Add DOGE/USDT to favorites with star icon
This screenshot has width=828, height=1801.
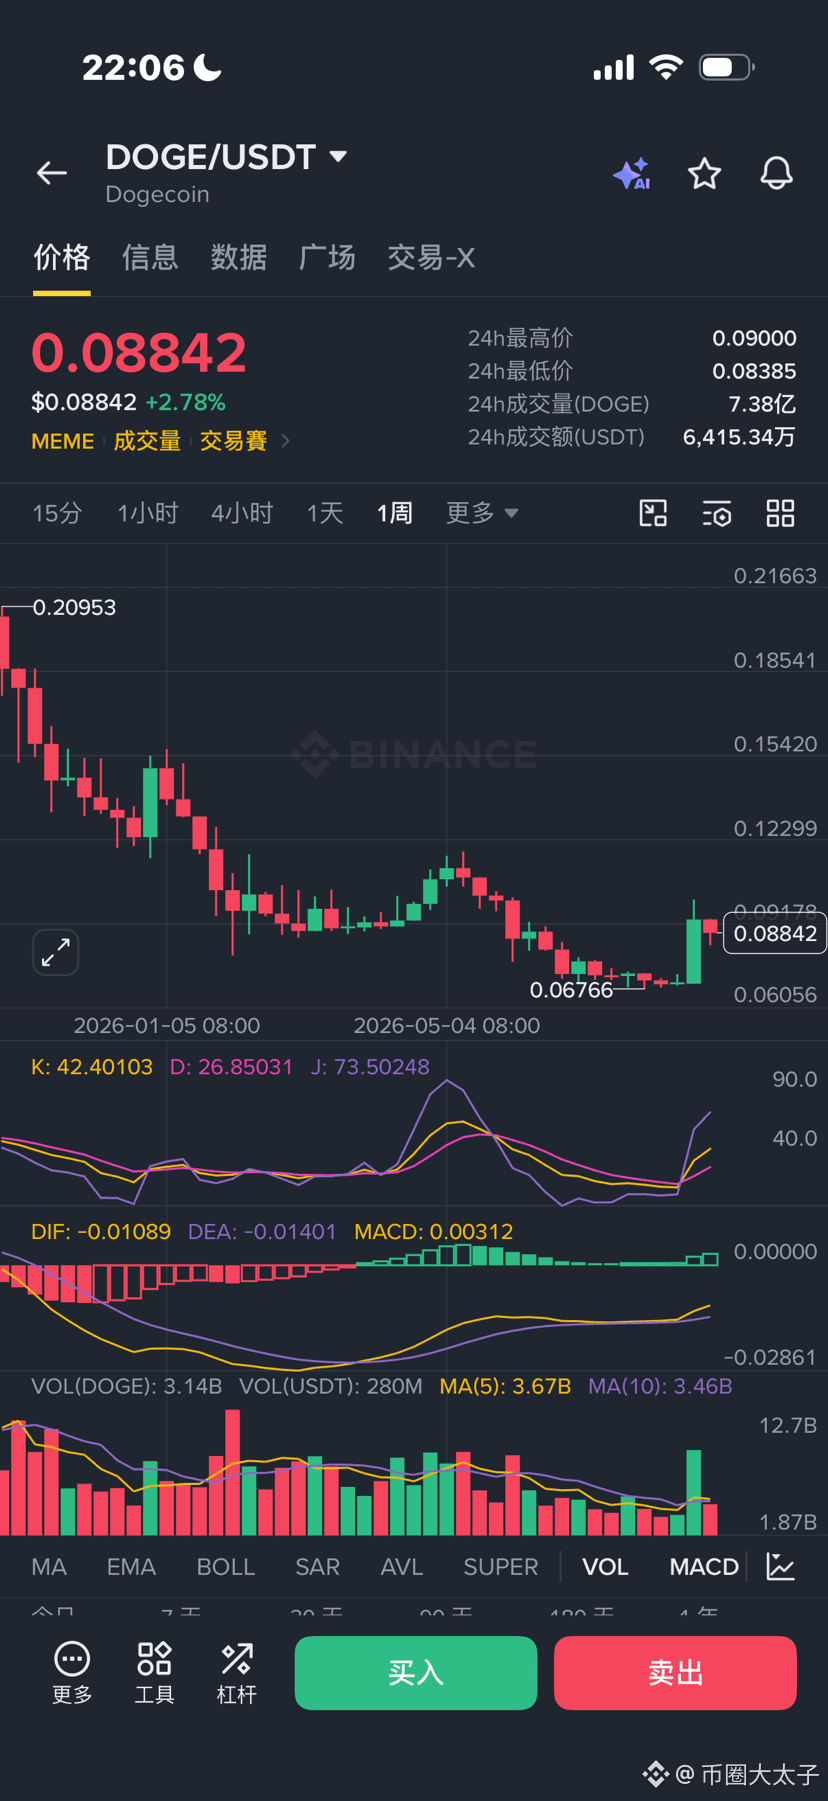[x=705, y=174]
